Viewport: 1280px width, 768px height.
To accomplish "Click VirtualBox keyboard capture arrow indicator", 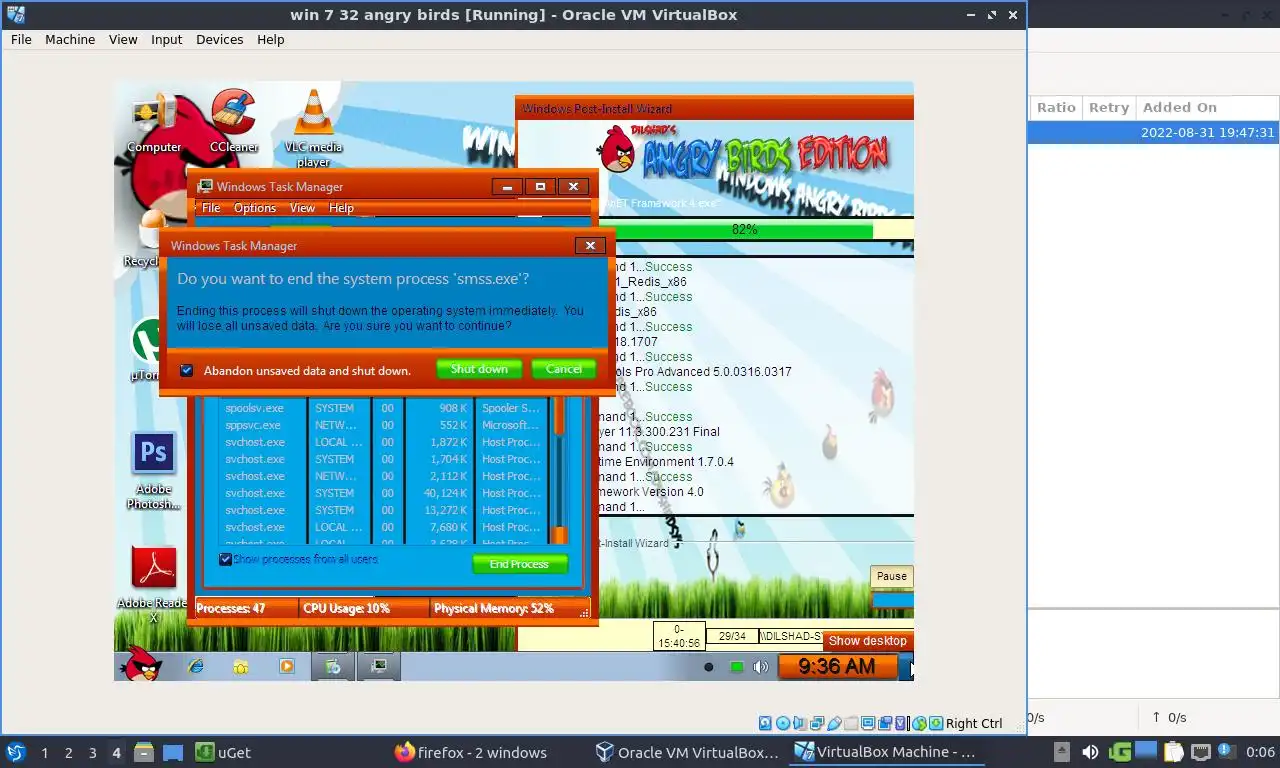I will (935, 723).
